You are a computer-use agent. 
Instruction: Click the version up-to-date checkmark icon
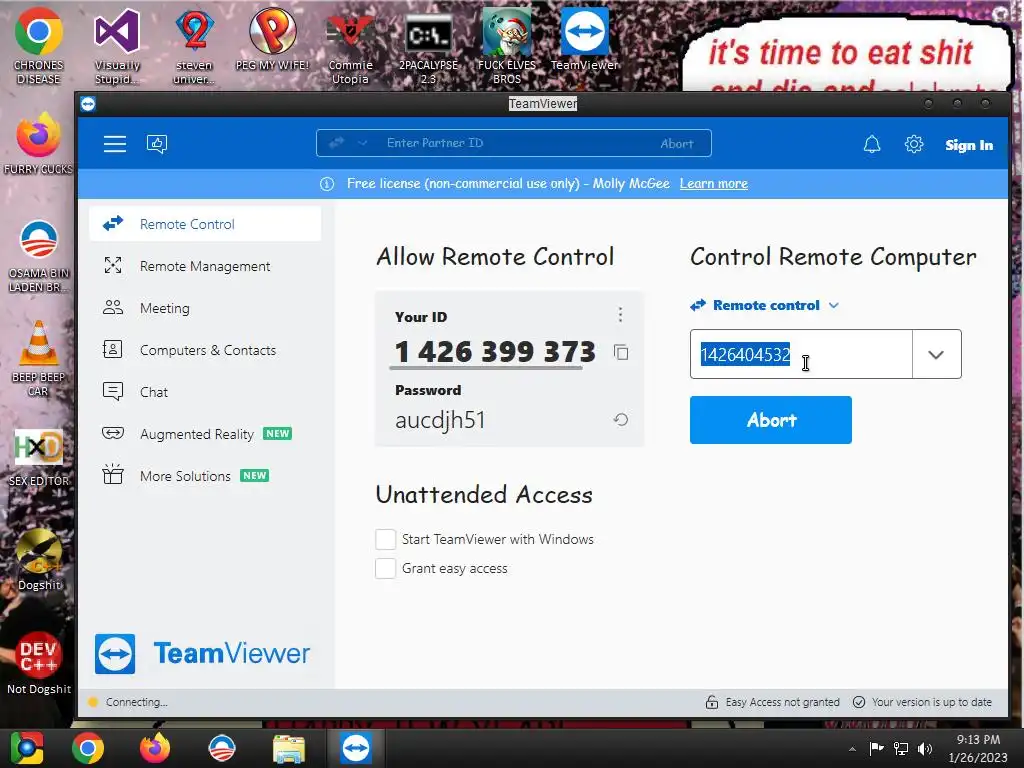(x=859, y=702)
